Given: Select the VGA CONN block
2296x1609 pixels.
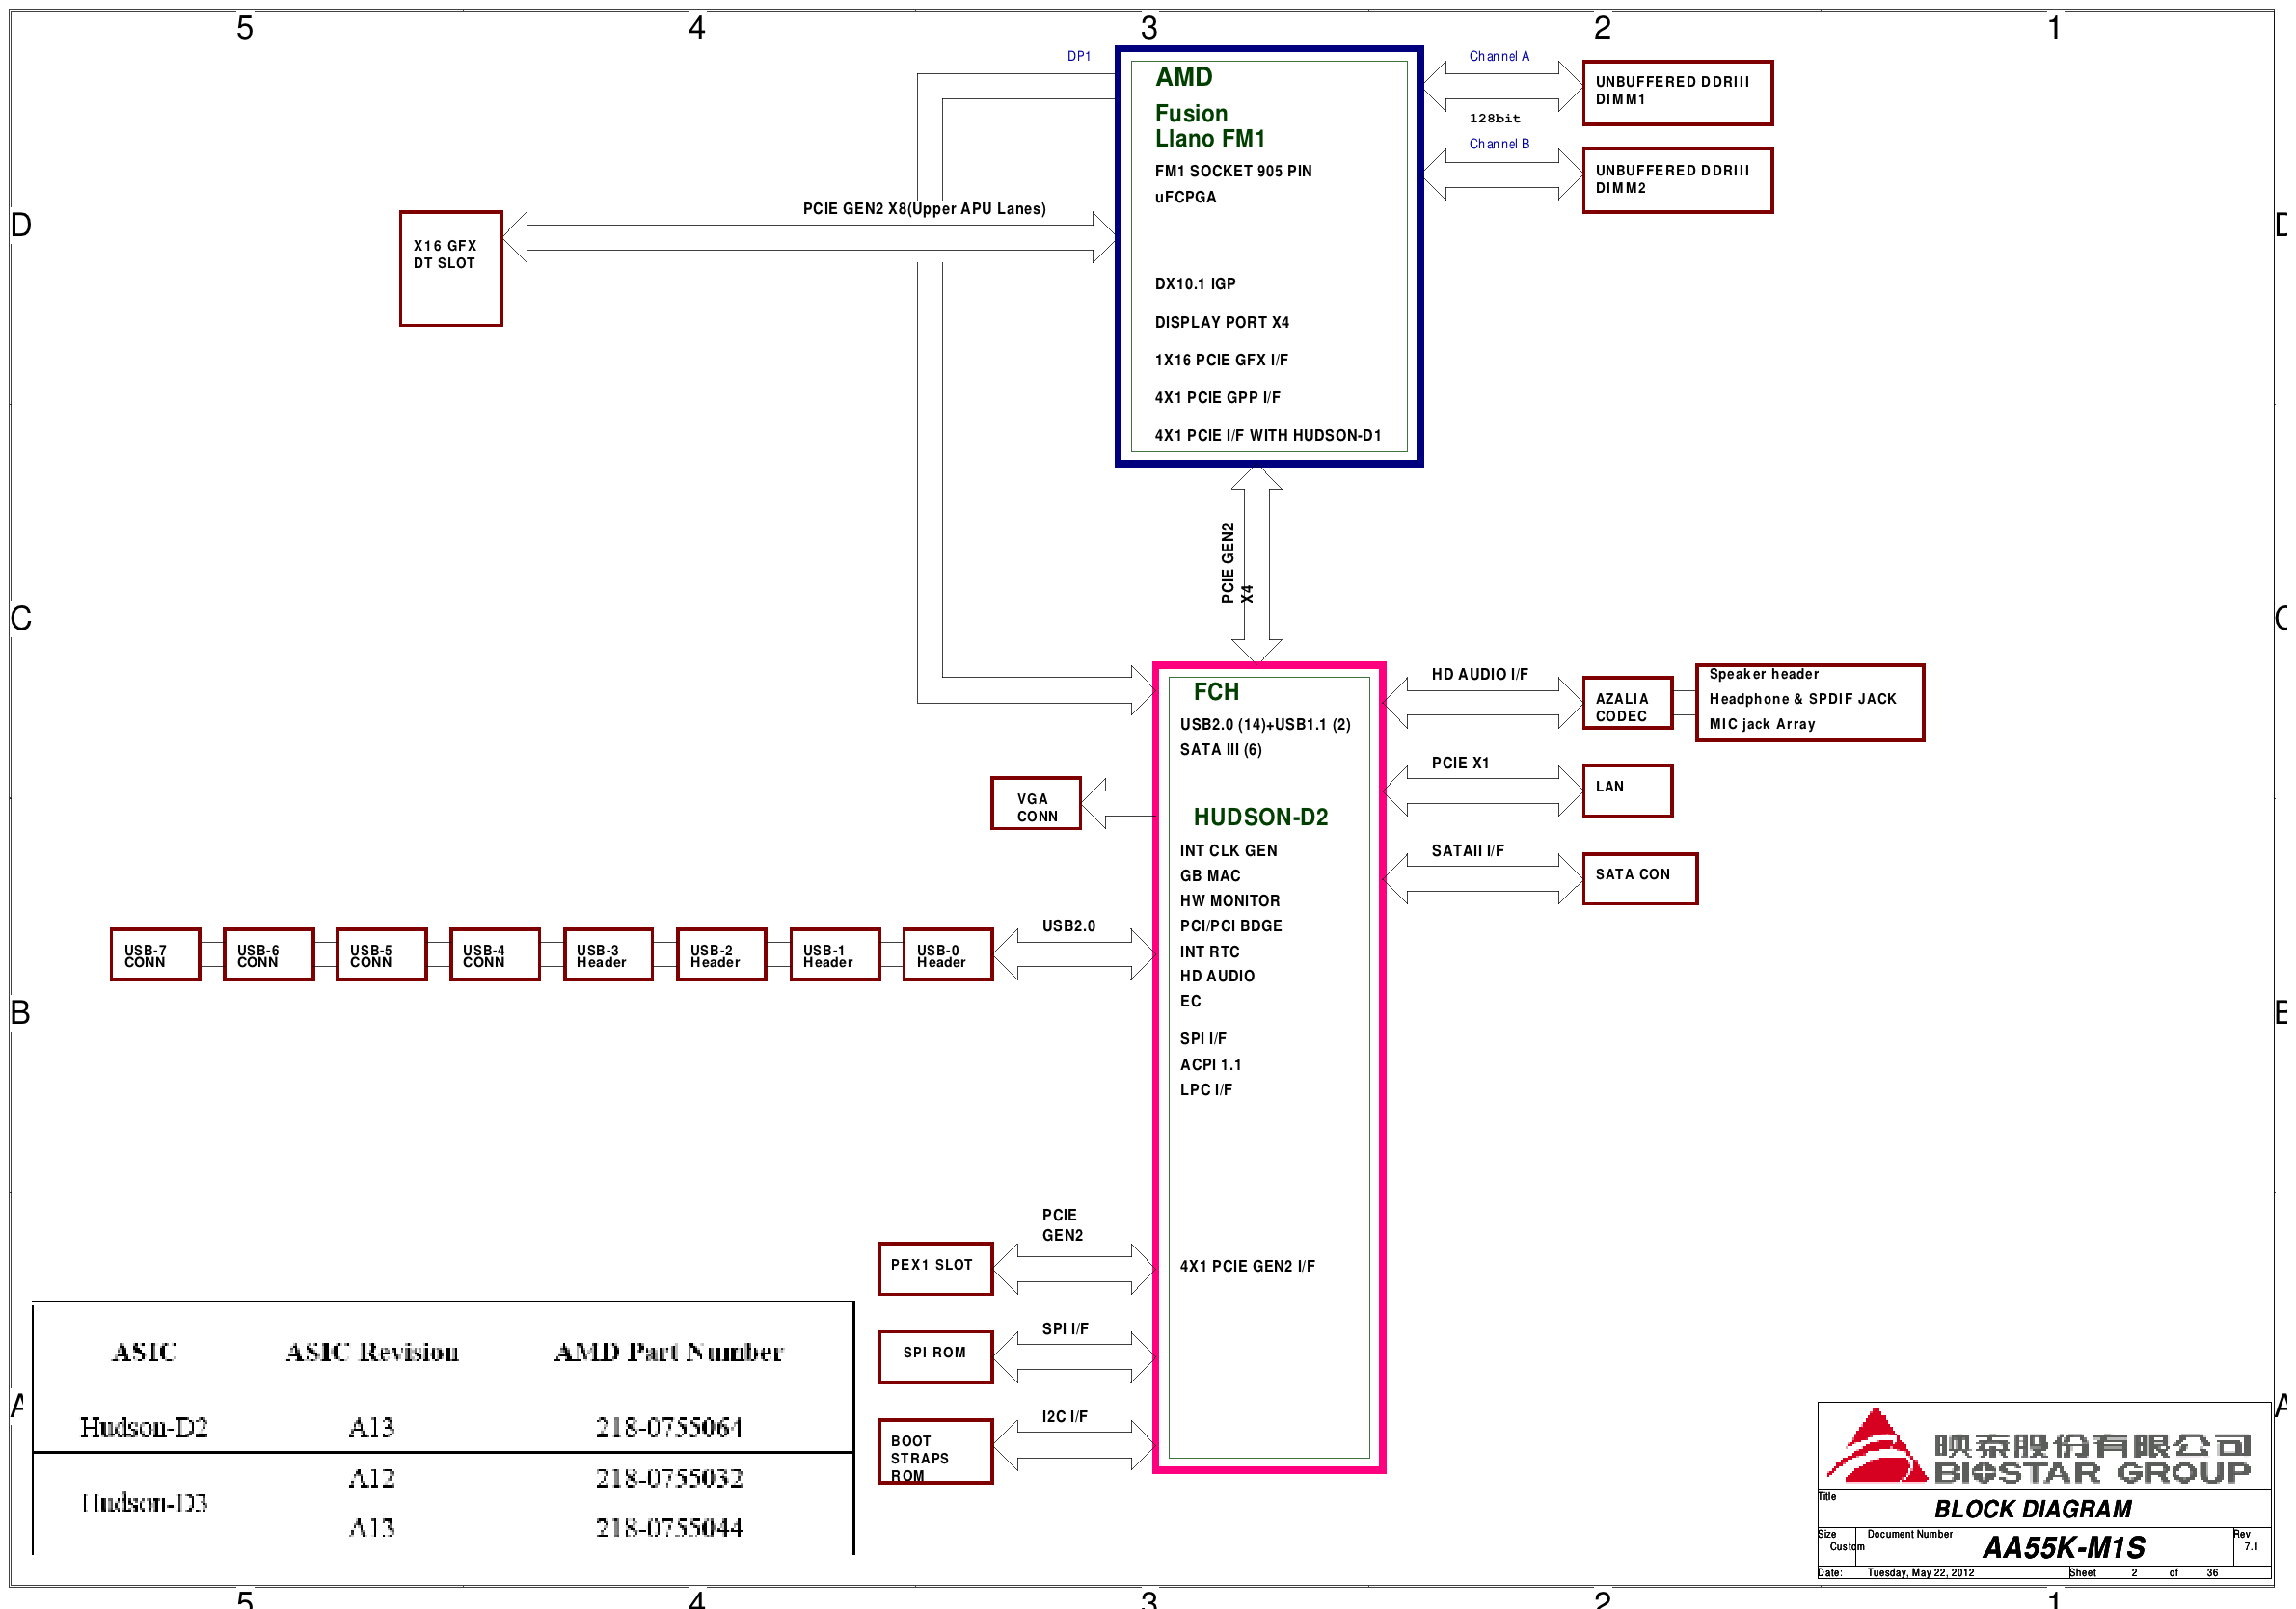Looking at the screenshot, I should [x=1036, y=803].
